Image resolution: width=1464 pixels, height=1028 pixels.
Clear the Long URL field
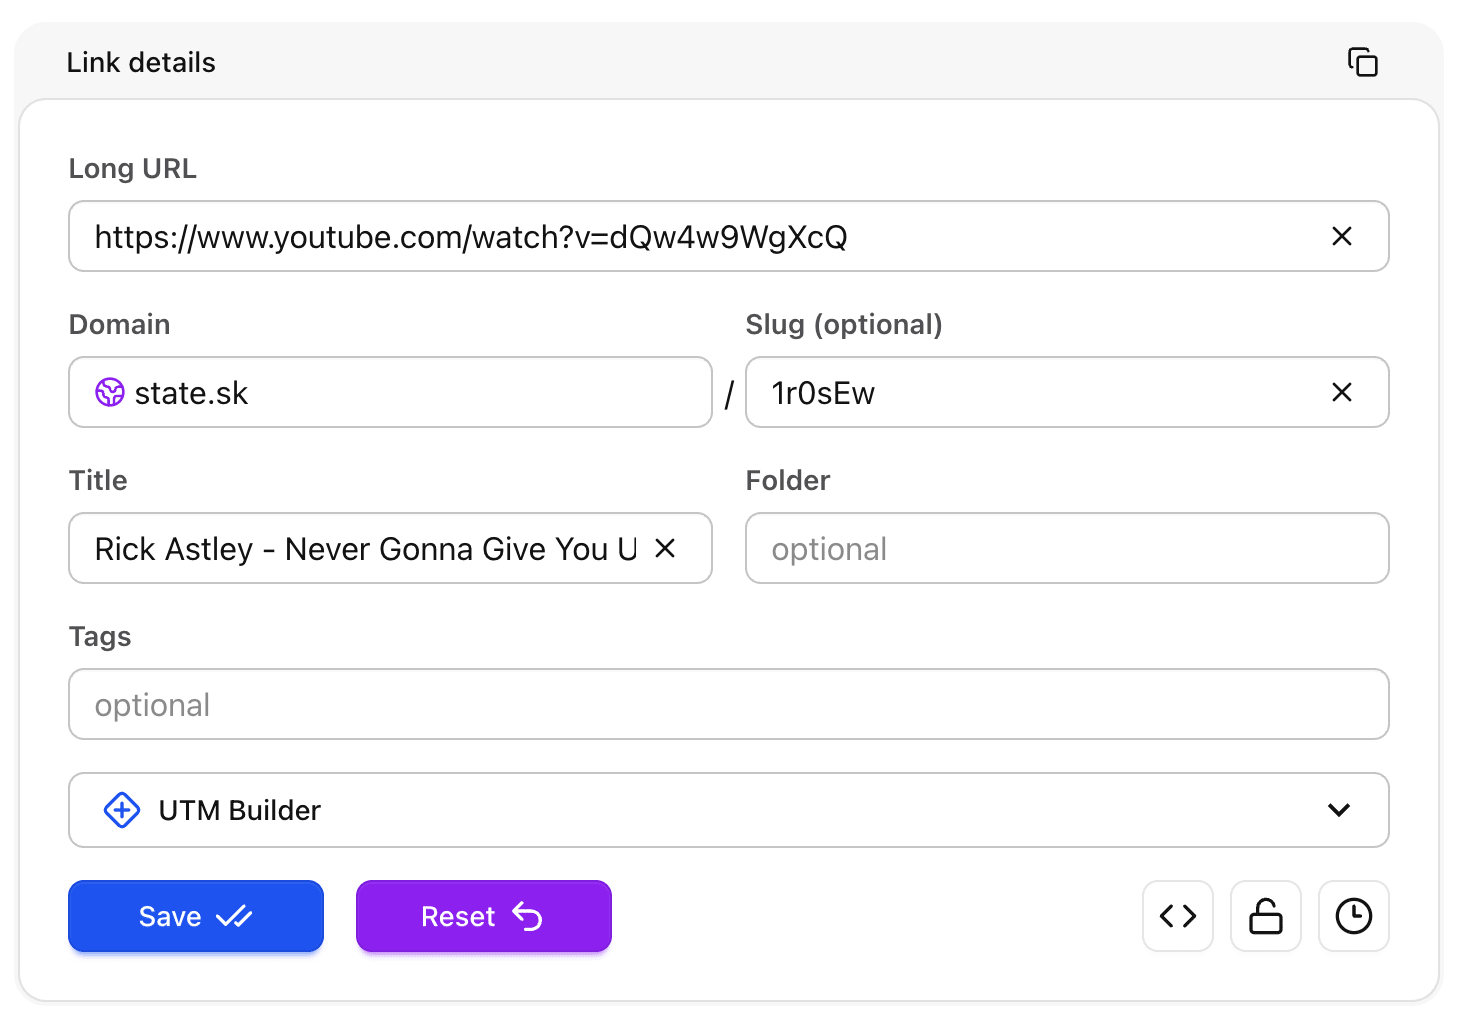click(x=1342, y=236)
